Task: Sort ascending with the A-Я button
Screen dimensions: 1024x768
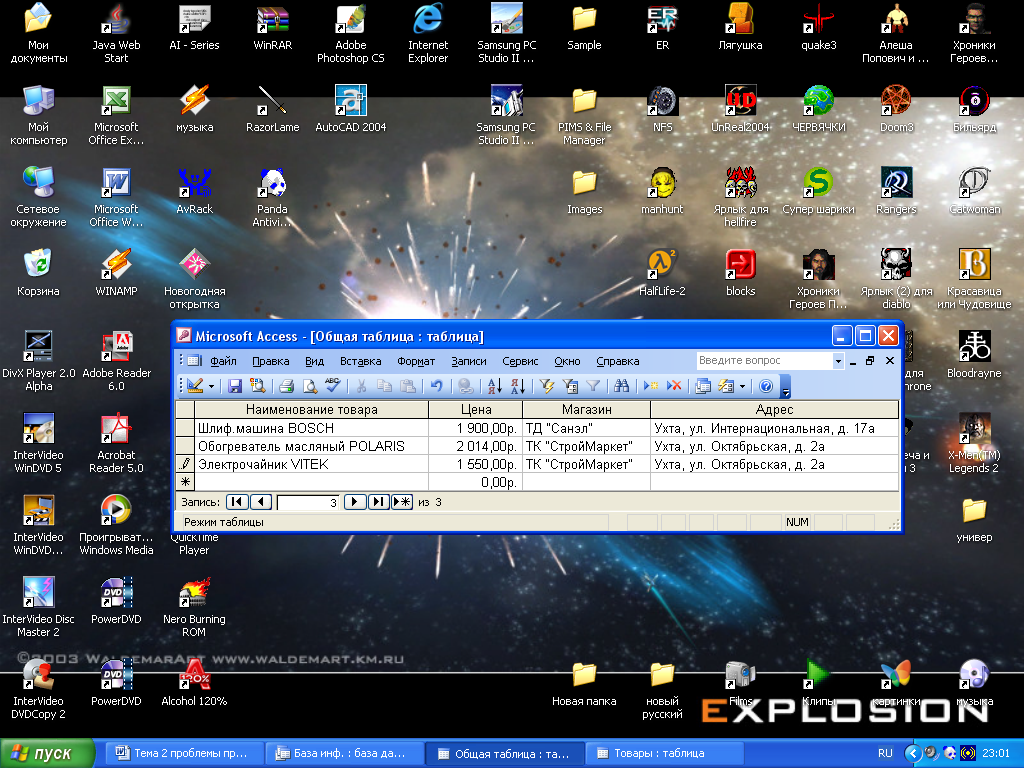Action: click(494, 386)
